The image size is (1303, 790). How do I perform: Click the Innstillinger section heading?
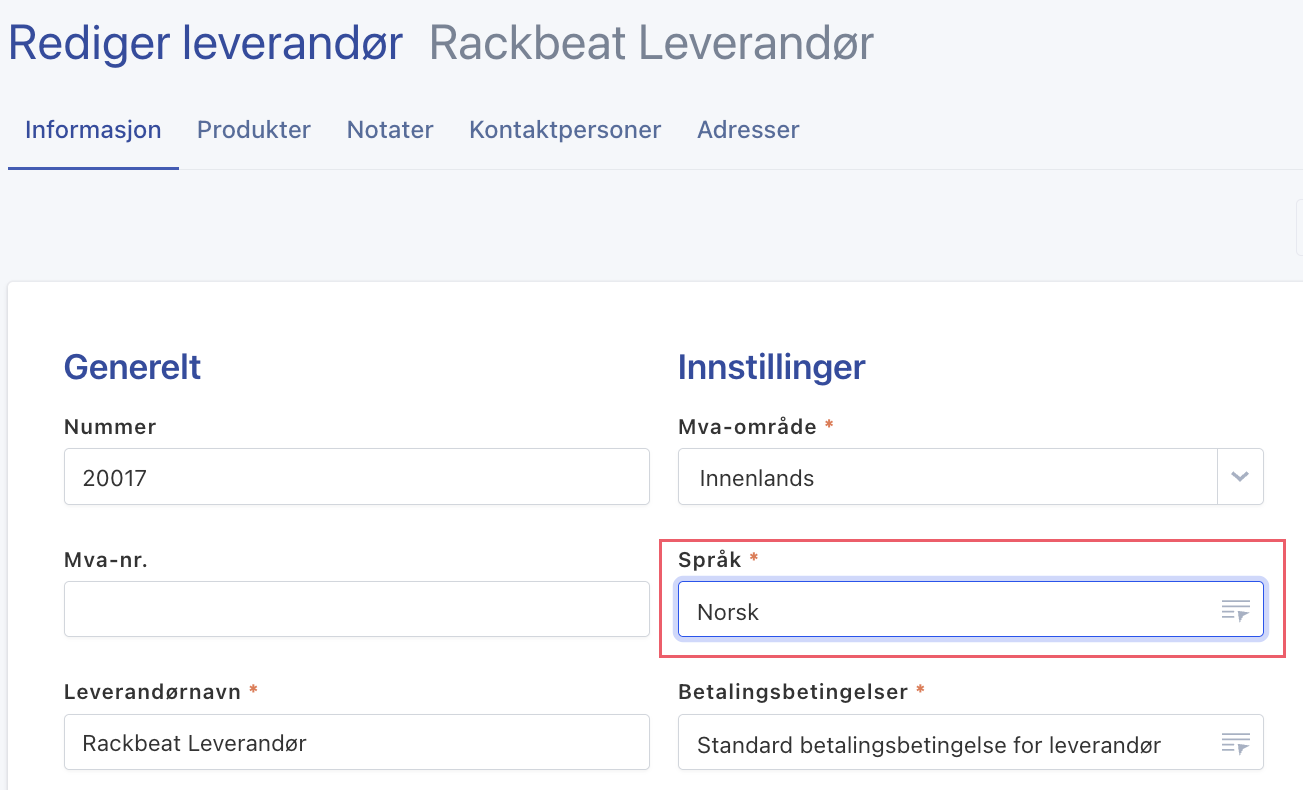pos(771,367)
